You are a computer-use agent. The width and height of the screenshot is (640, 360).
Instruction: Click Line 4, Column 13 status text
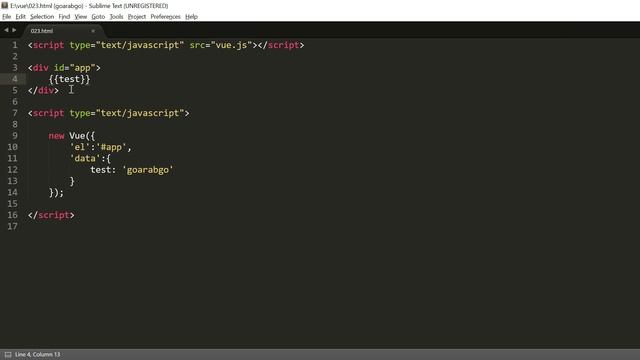[38, 354]
